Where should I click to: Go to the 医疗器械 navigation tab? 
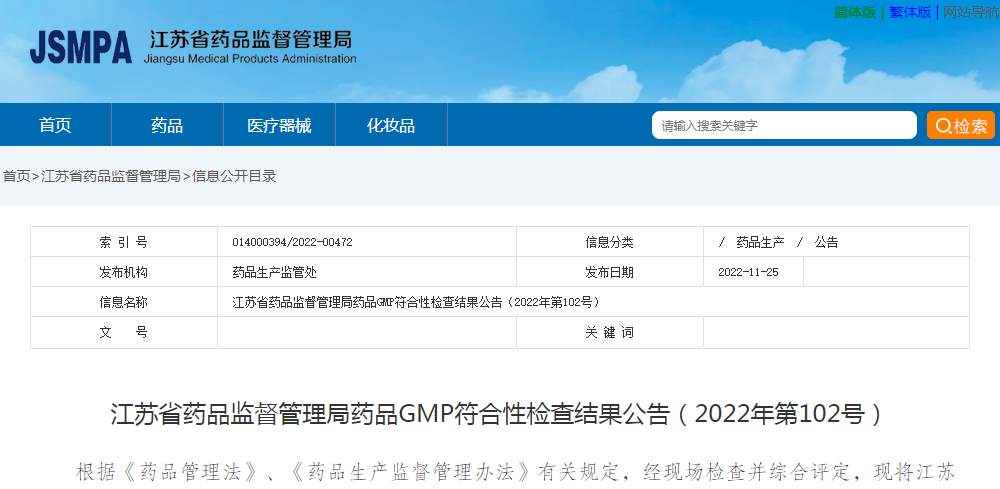coord(279,125)
